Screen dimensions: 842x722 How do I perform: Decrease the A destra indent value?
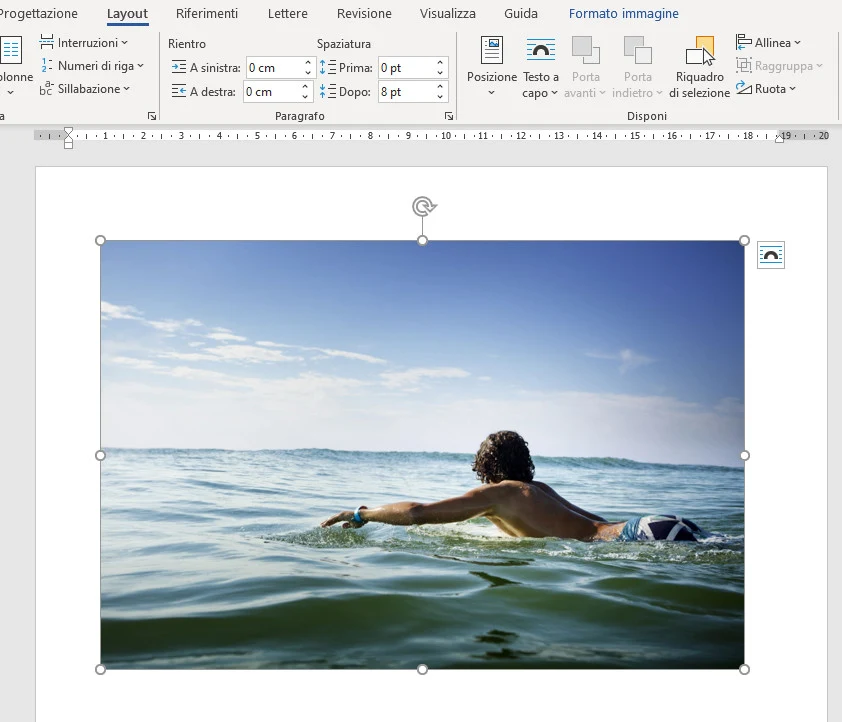pyautogui.click(x=306, y=97)
